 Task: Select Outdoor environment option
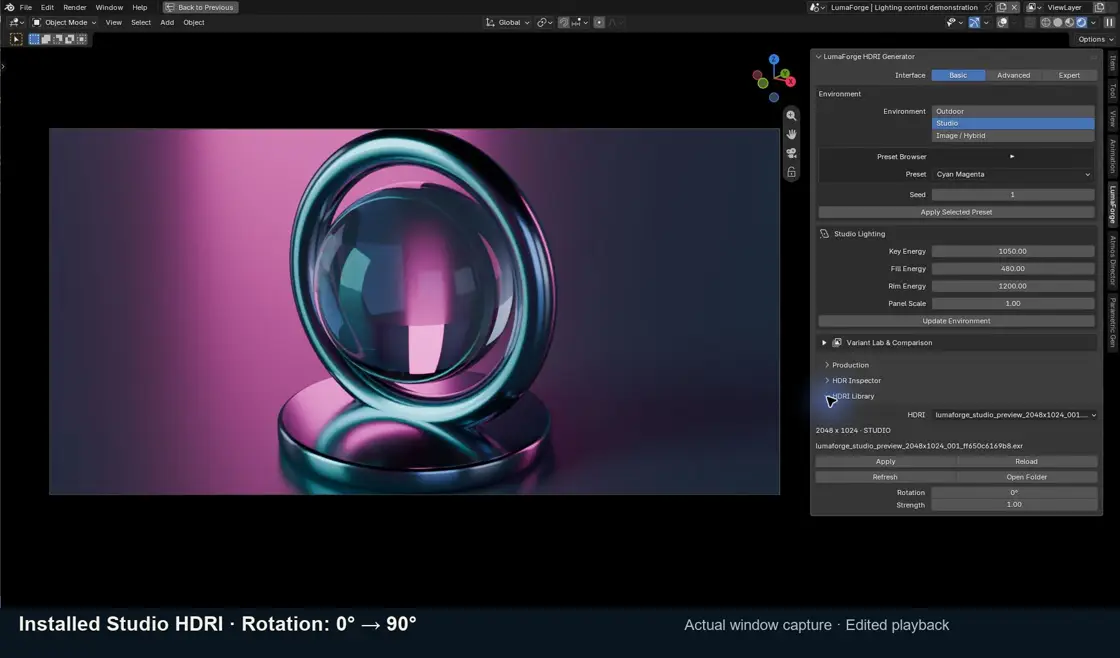click(x=1013, y=111)
